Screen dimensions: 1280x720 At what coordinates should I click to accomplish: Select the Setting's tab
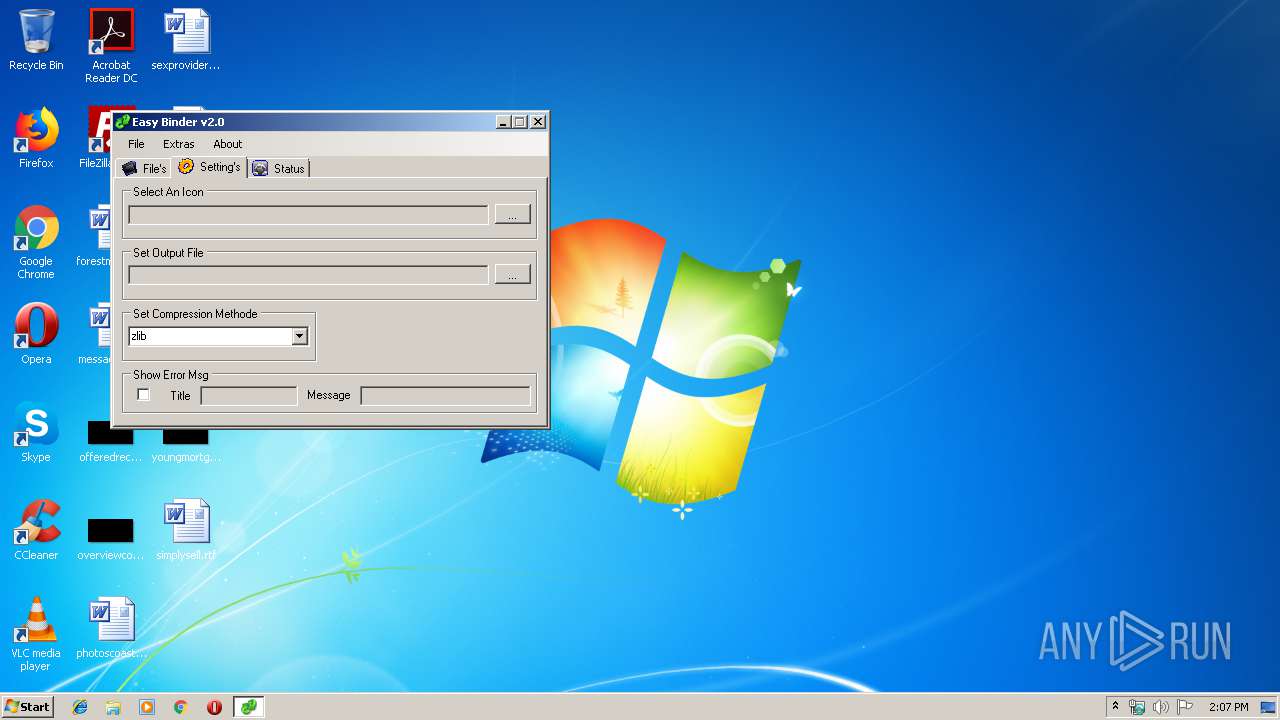click(210, 167)
